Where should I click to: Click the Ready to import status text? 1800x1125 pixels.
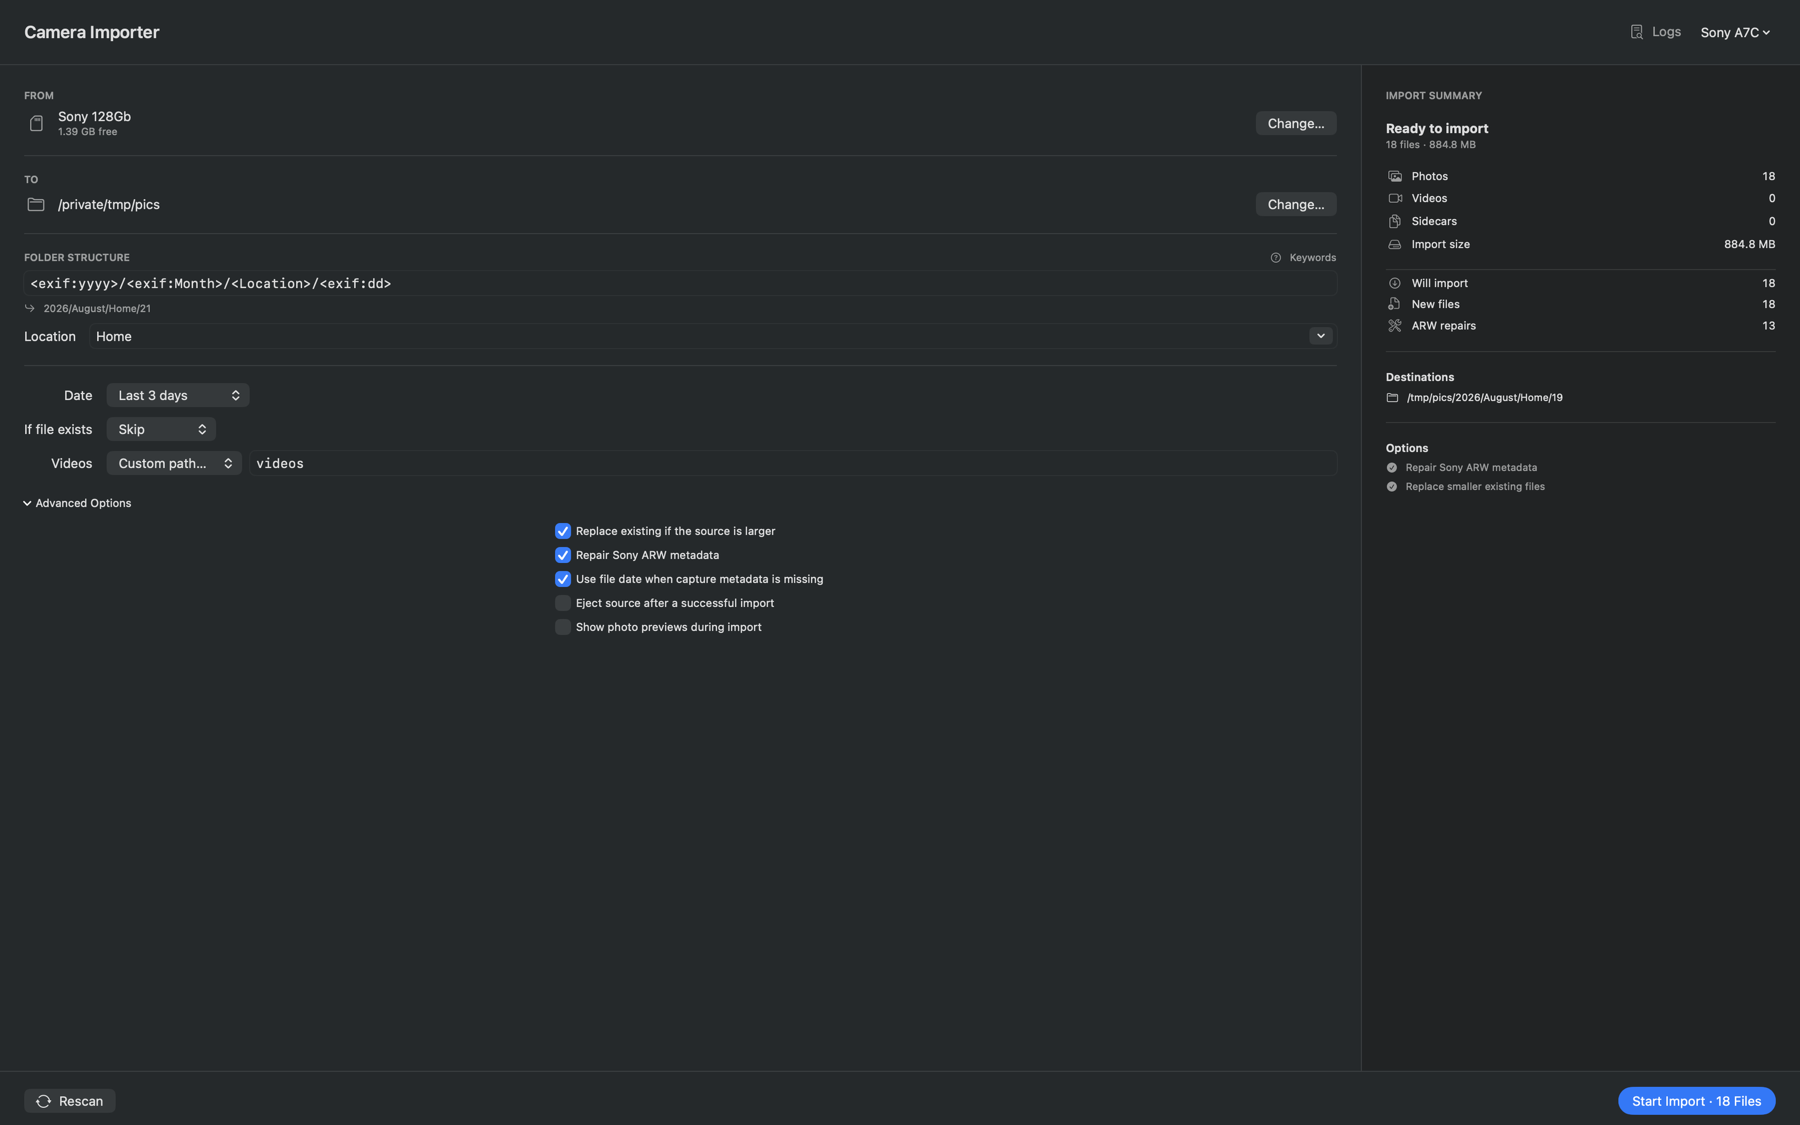click(x=1437, y=128)
